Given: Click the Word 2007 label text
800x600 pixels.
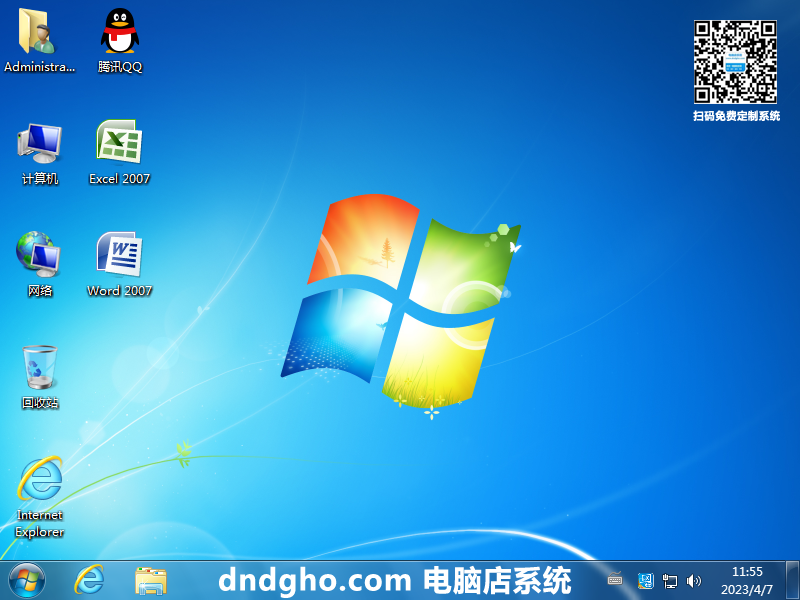Looking at the screenshot, I should pos(119,291).
